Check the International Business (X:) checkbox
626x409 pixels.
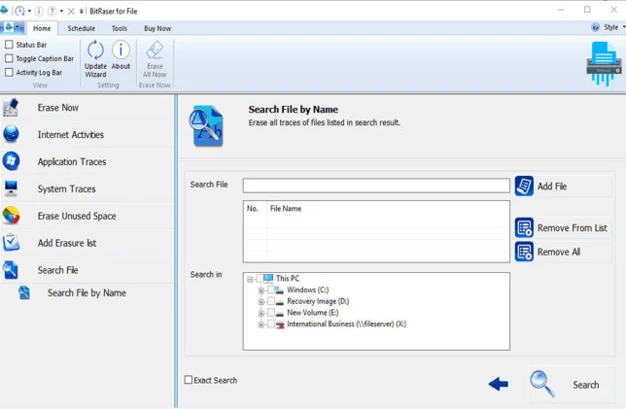271,324
